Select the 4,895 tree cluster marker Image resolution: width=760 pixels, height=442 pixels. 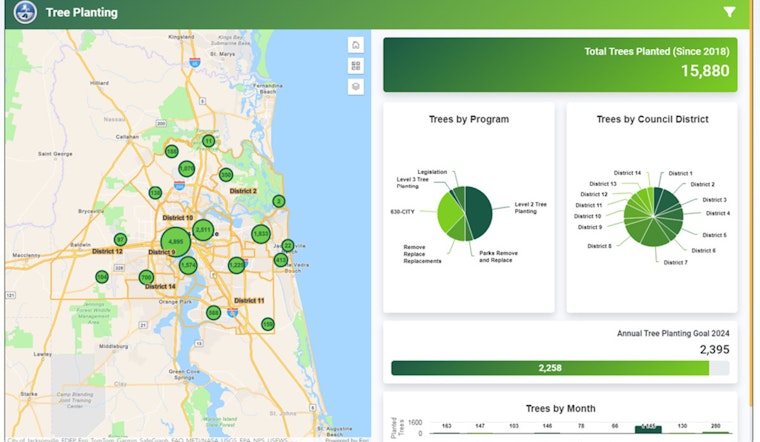(175, 241)
